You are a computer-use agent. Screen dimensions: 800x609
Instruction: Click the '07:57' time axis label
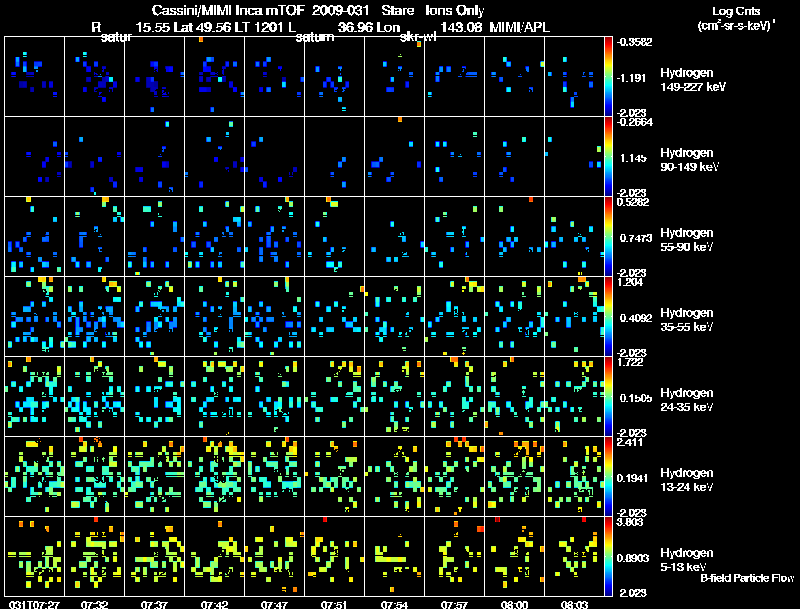coord(454,604)
